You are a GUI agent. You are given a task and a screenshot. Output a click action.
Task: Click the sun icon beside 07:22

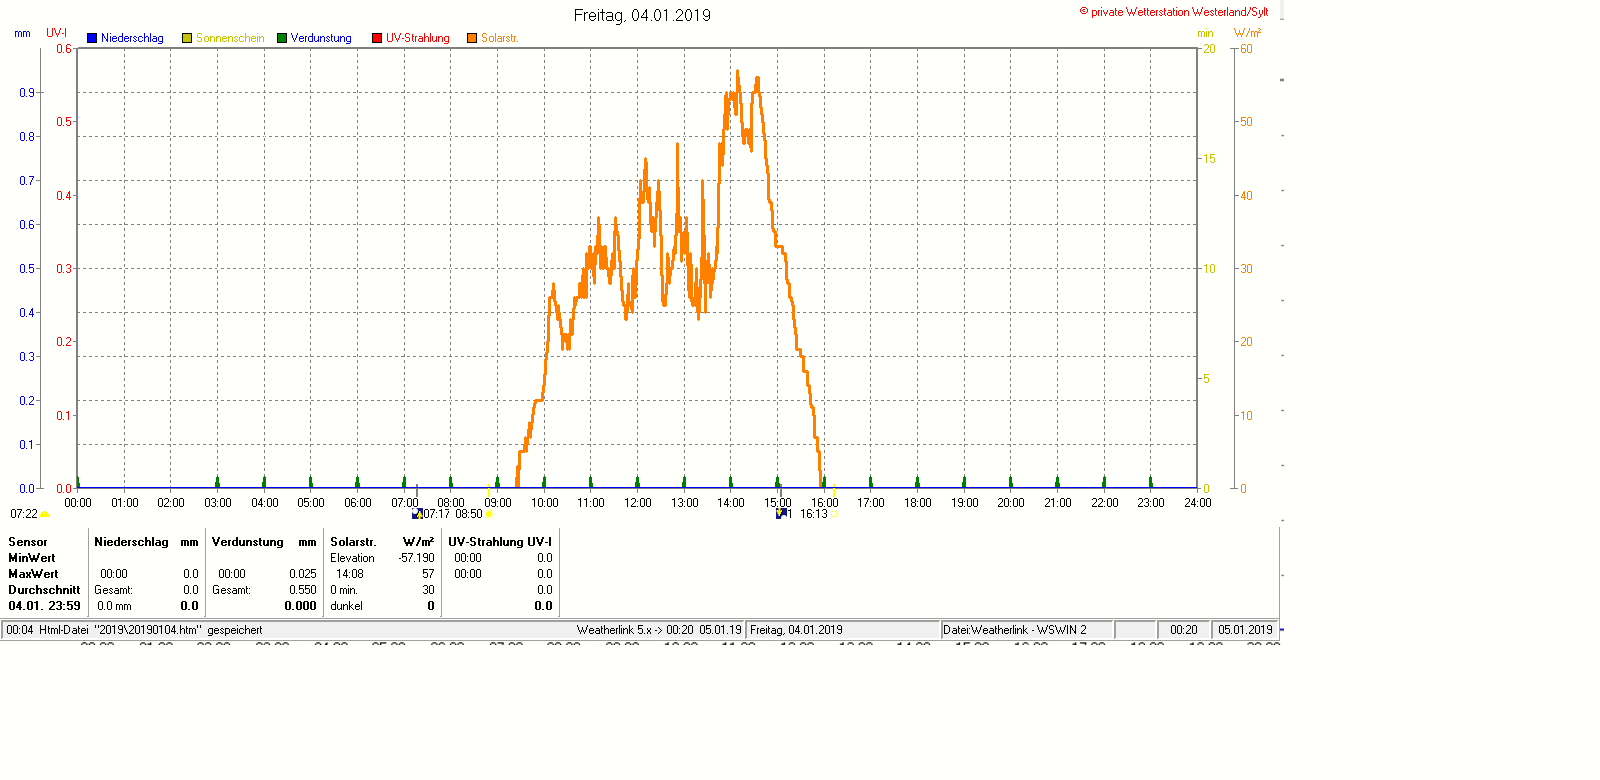click(44, 515)
